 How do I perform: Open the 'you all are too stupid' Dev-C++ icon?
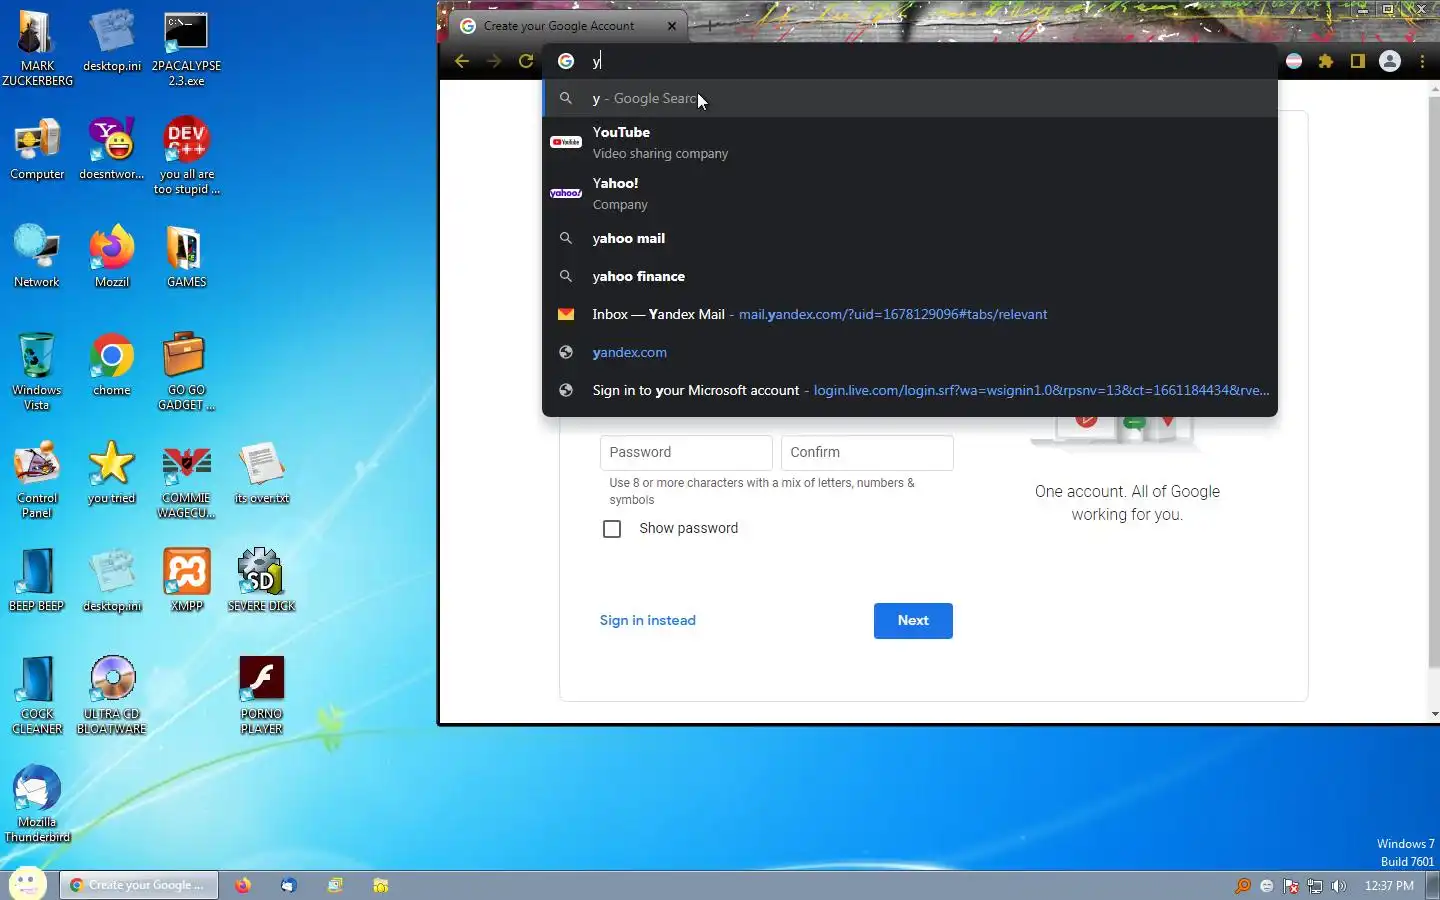(x=186, y=157)
